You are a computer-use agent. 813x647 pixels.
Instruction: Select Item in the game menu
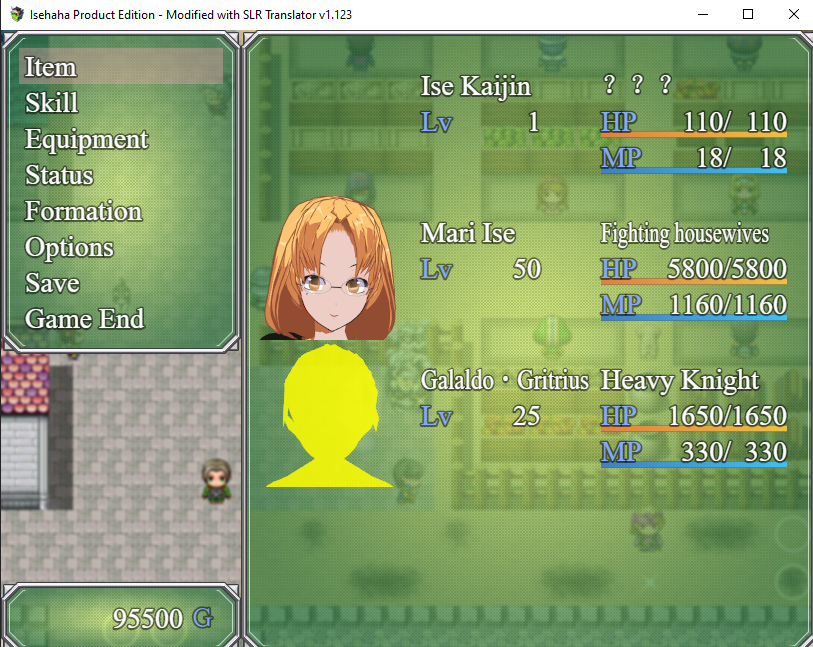click(51, 67)
